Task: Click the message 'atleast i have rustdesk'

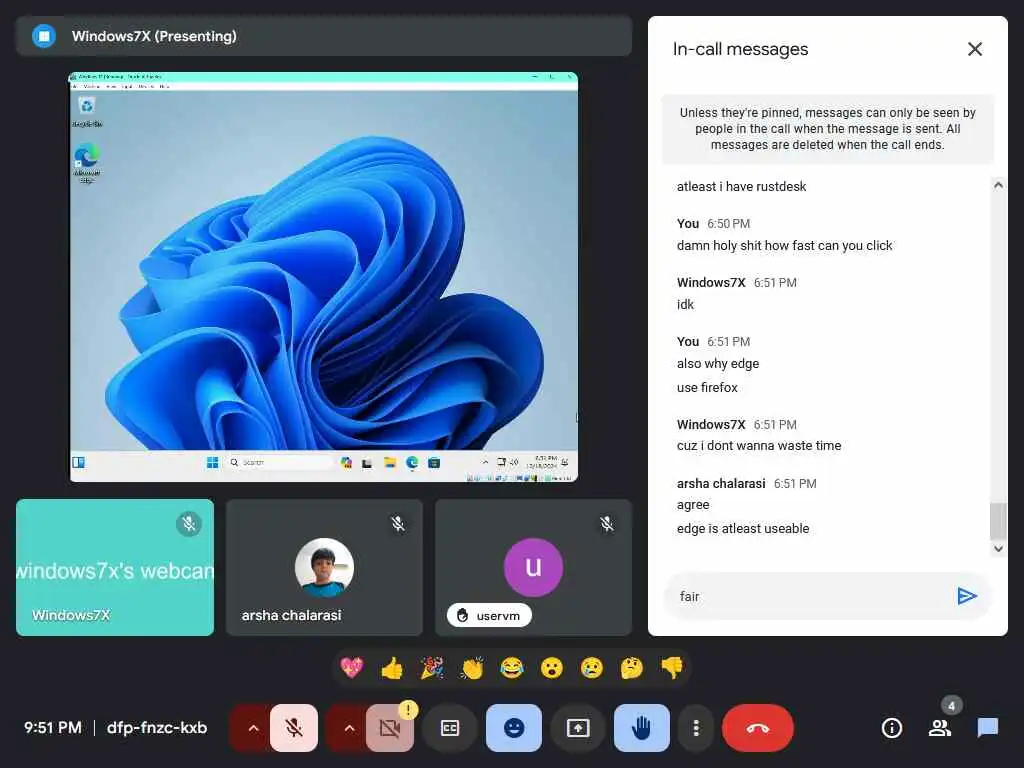Action: (742, 186)
